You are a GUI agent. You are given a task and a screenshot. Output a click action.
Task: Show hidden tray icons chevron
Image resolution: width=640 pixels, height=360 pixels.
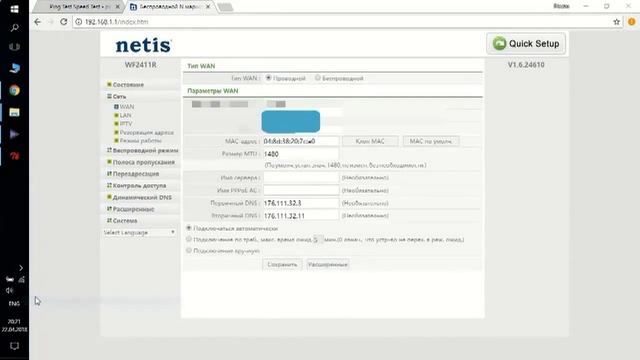point(21,268)
